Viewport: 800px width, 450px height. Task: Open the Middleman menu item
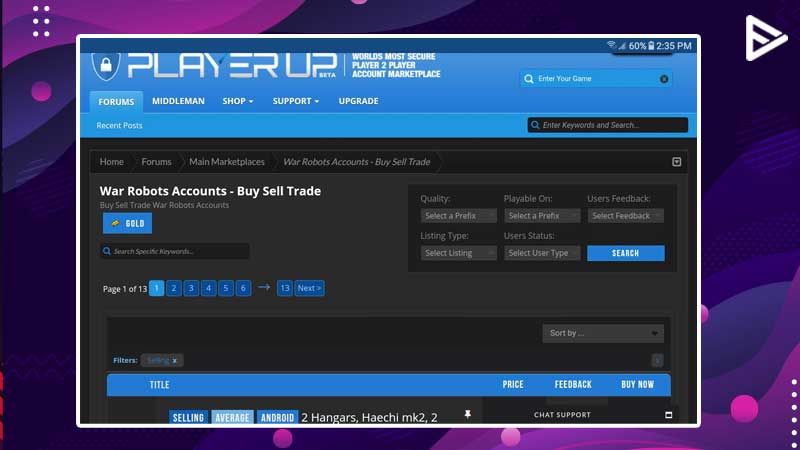coord(178,101)
